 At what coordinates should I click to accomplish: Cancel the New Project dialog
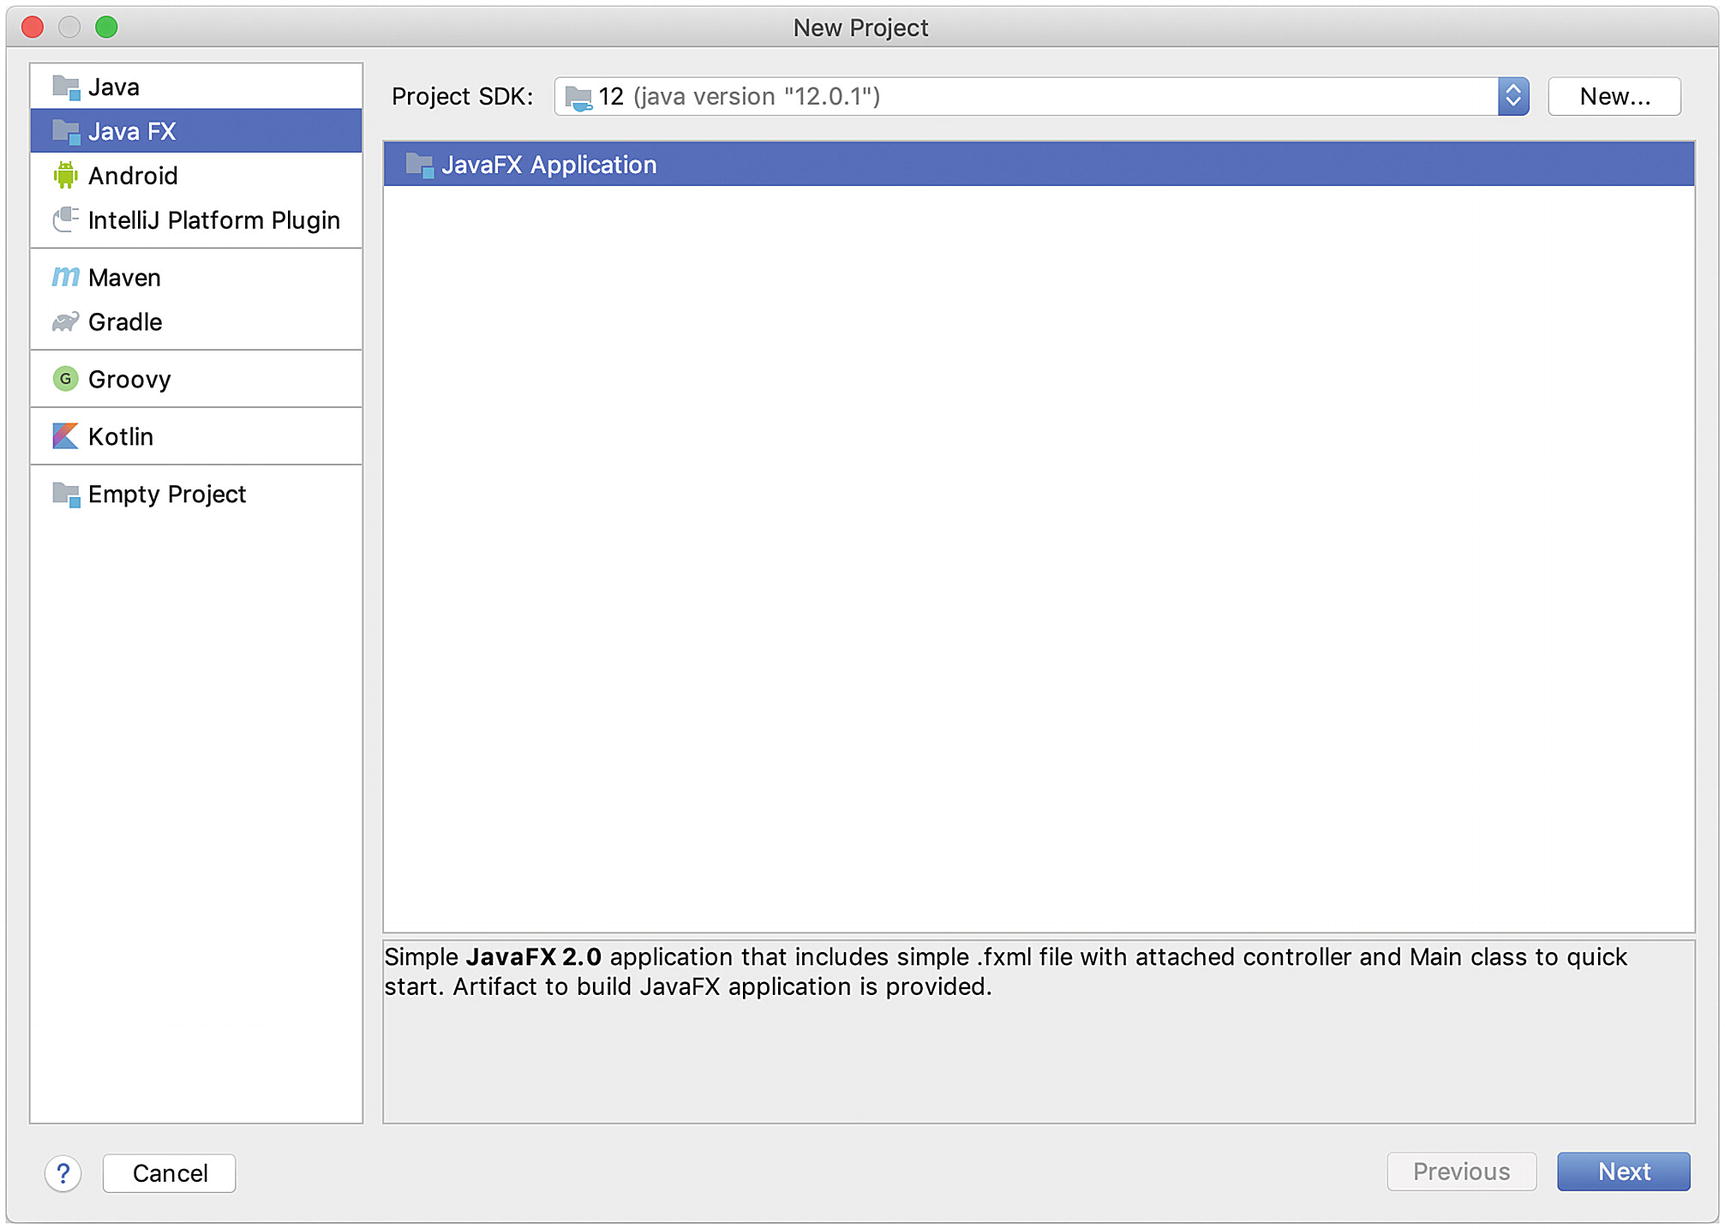pyautogui.click(x=169, y=1173)
